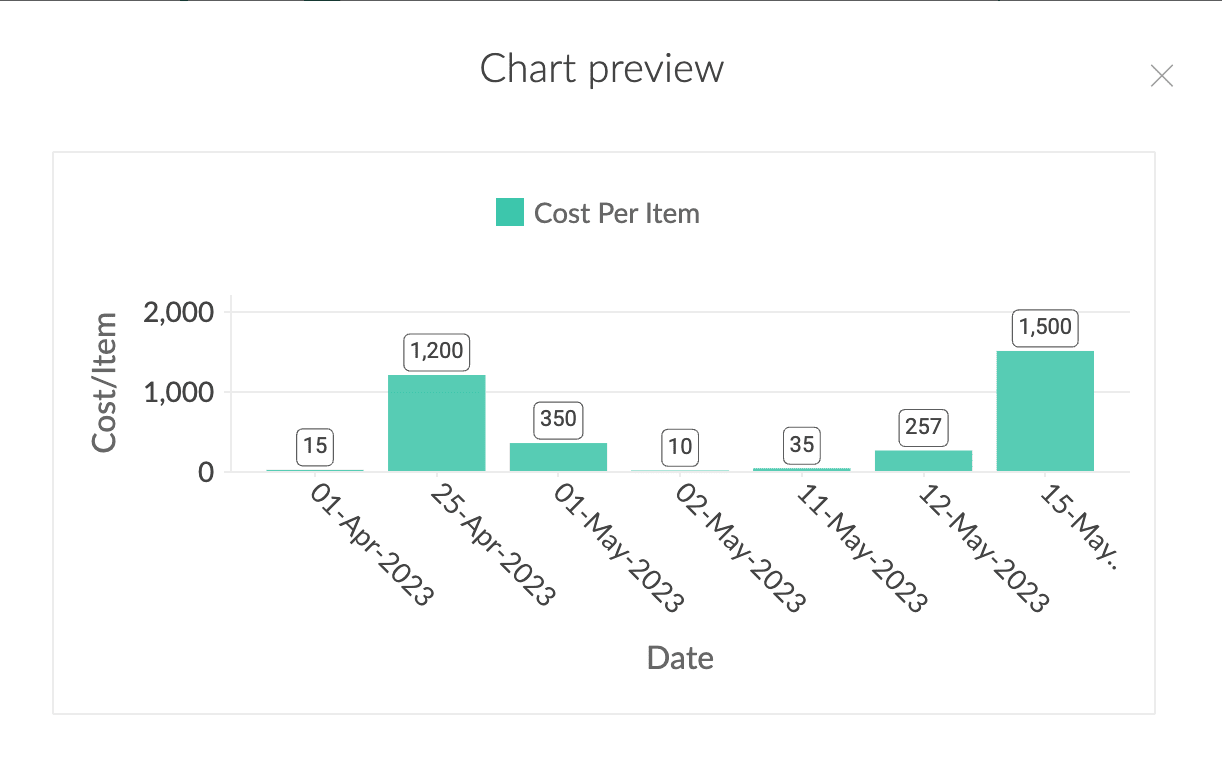Click the Cost Per Item legend label
The height and width of the screenshot is (780, 1222).
(616, 213)
